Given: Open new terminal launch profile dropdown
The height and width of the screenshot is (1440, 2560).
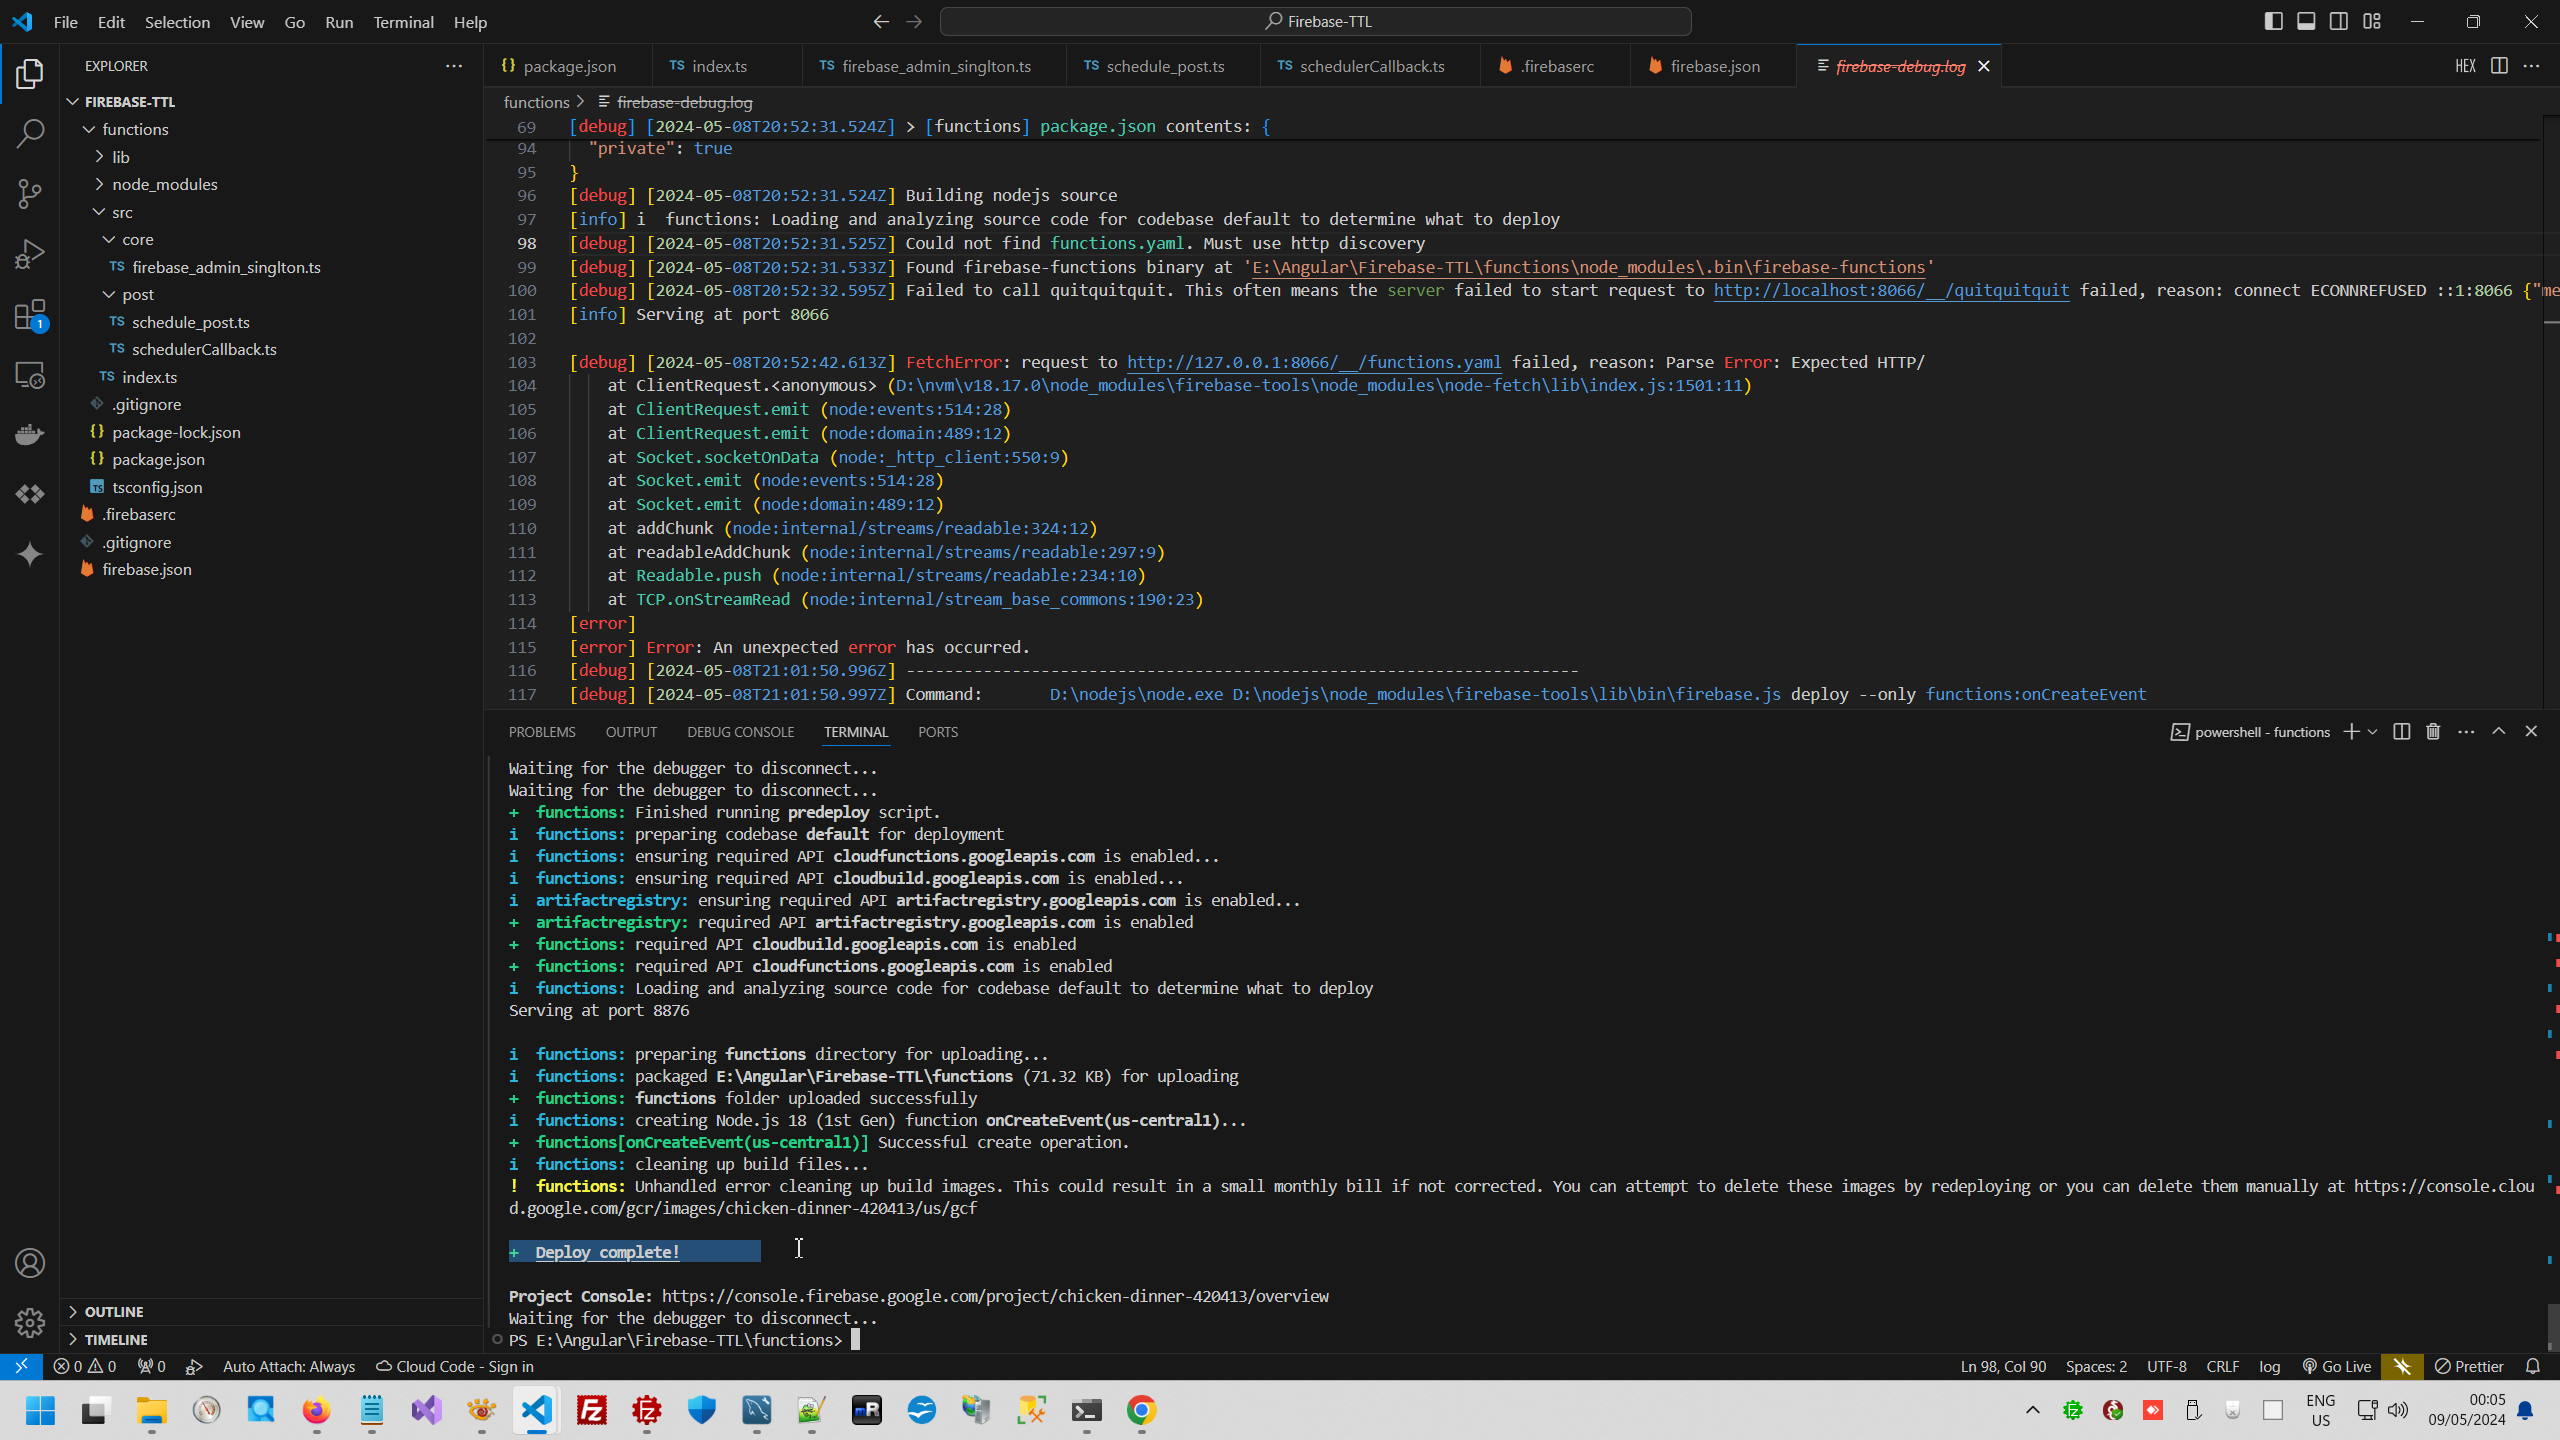Looking at the screenshot, I should [2372, 732].
